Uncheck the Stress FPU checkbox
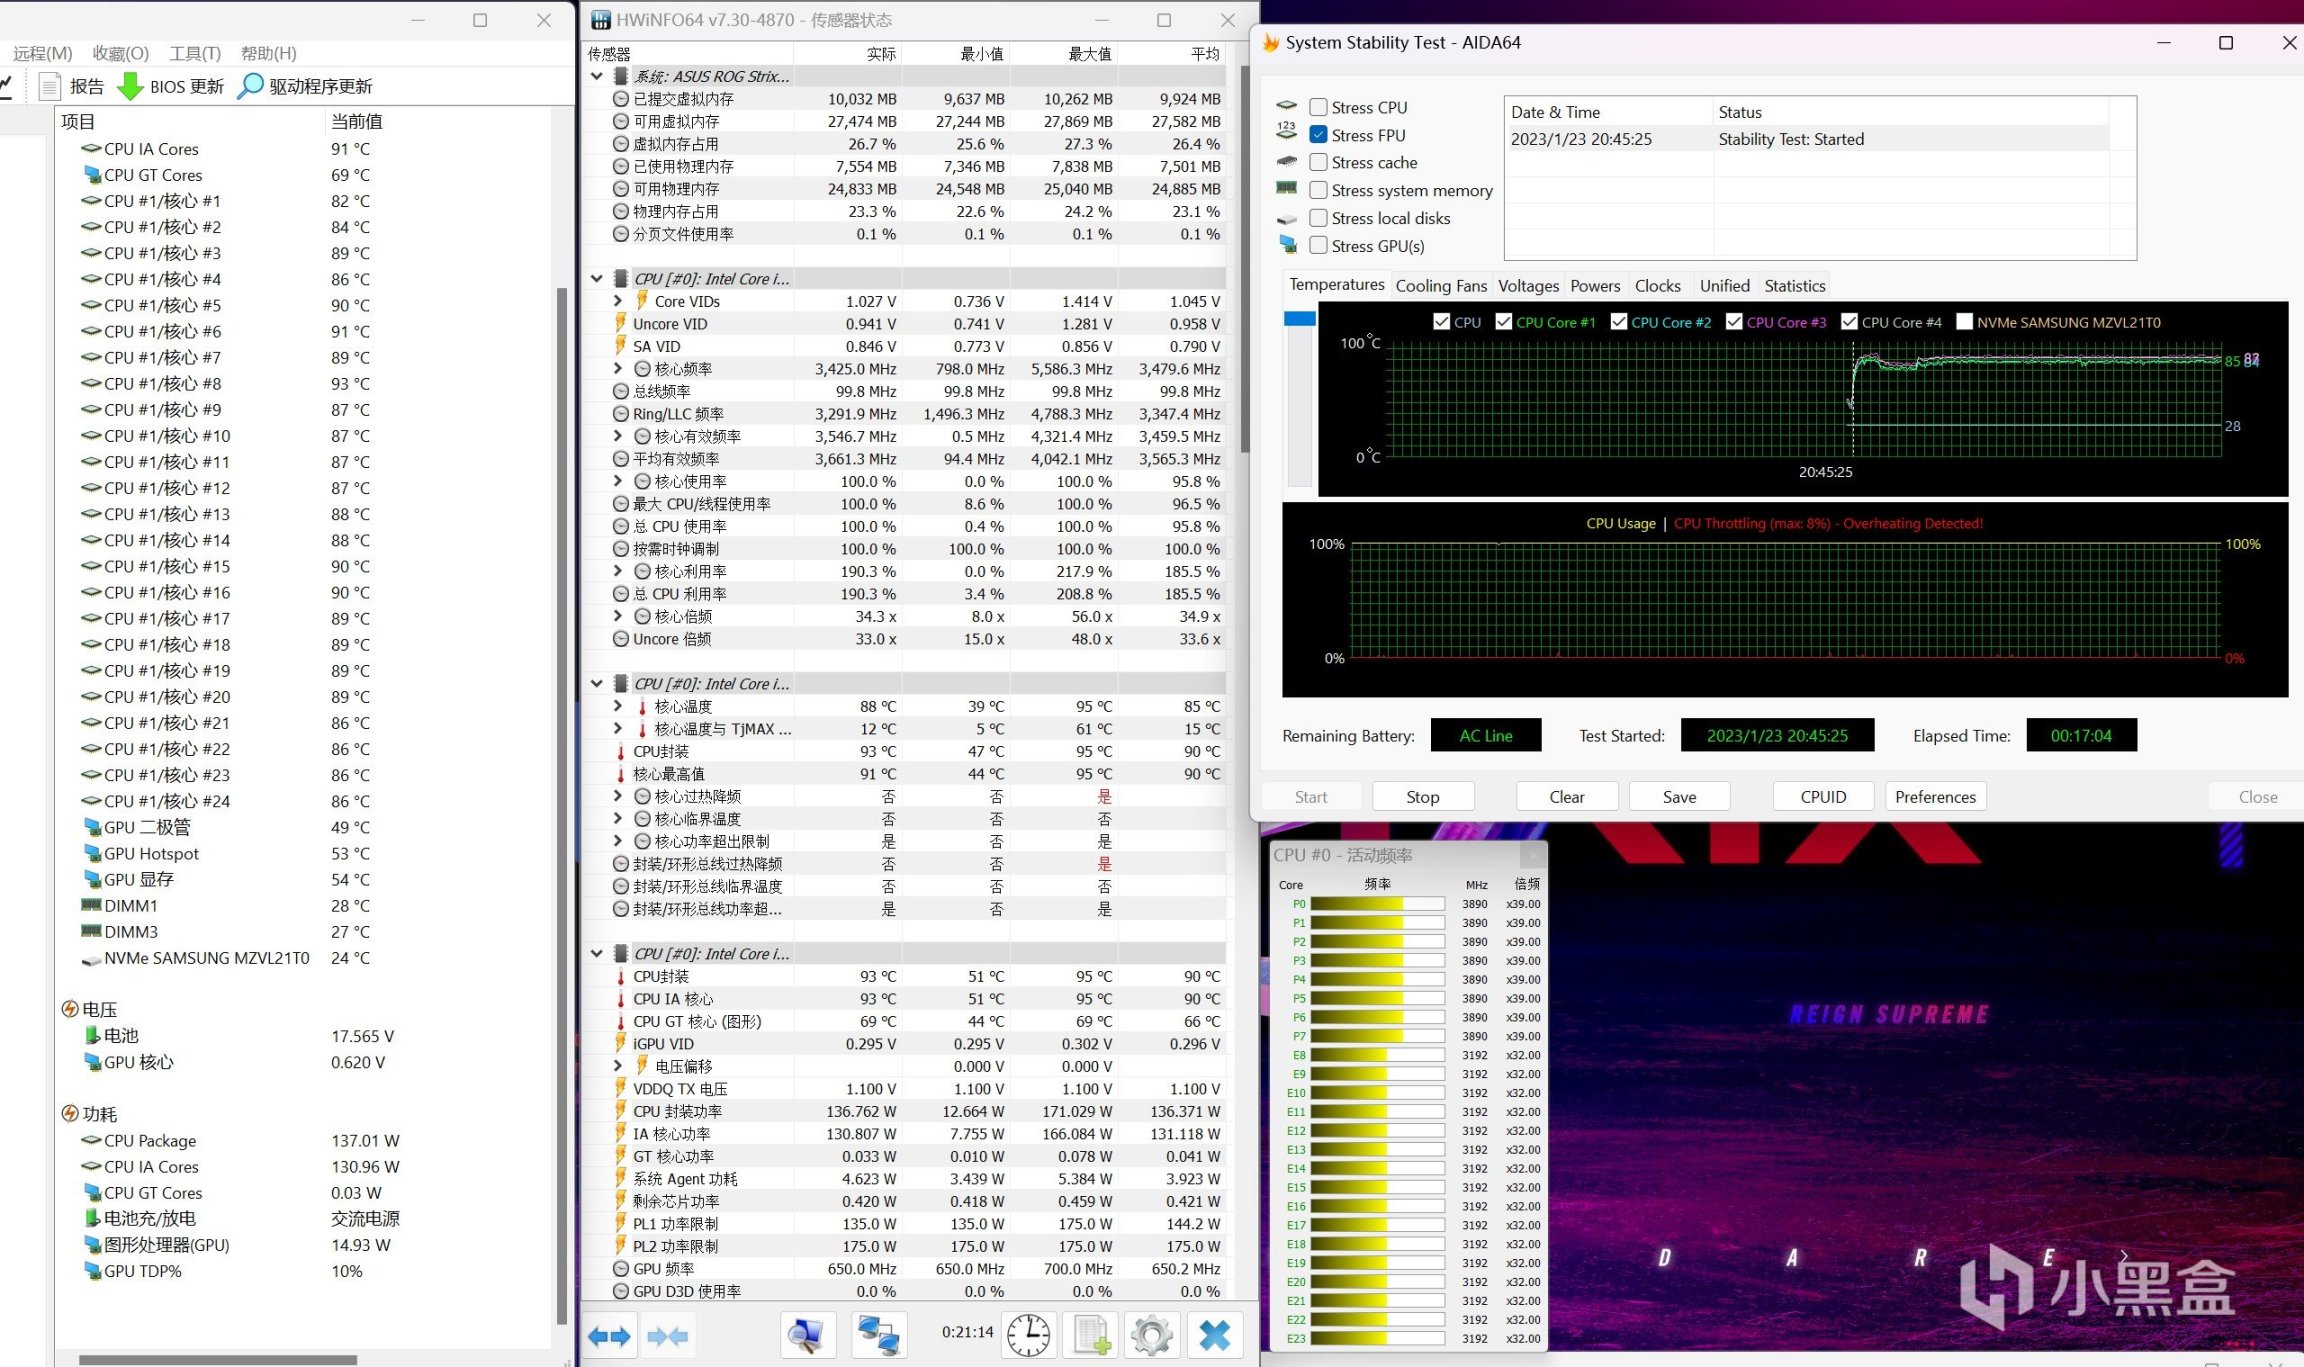 click(x=1319, y=135)
